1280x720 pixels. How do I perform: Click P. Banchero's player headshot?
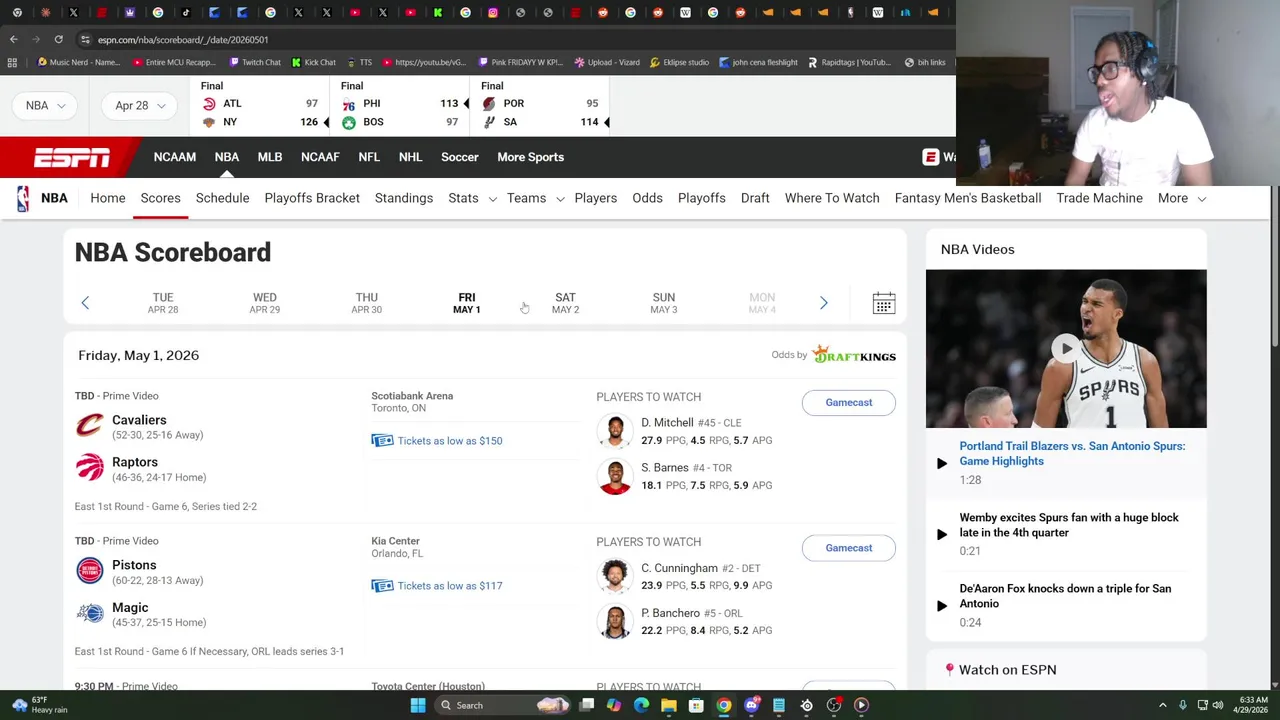point(615,621)
